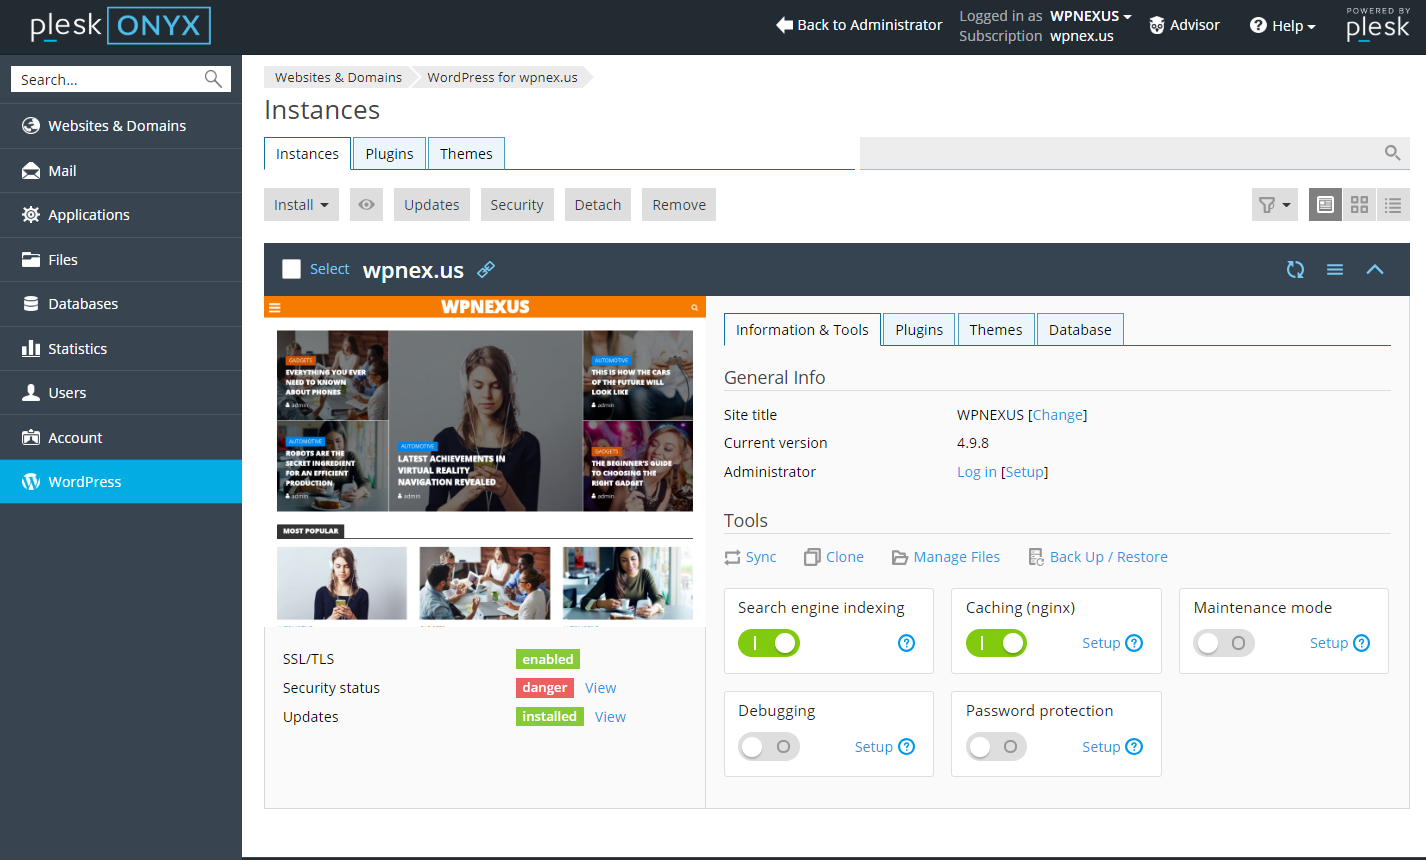1426x860 pixels.
Task: Switch to the top Themes tab
Action: pyautogui.click(x=466, y=153)
